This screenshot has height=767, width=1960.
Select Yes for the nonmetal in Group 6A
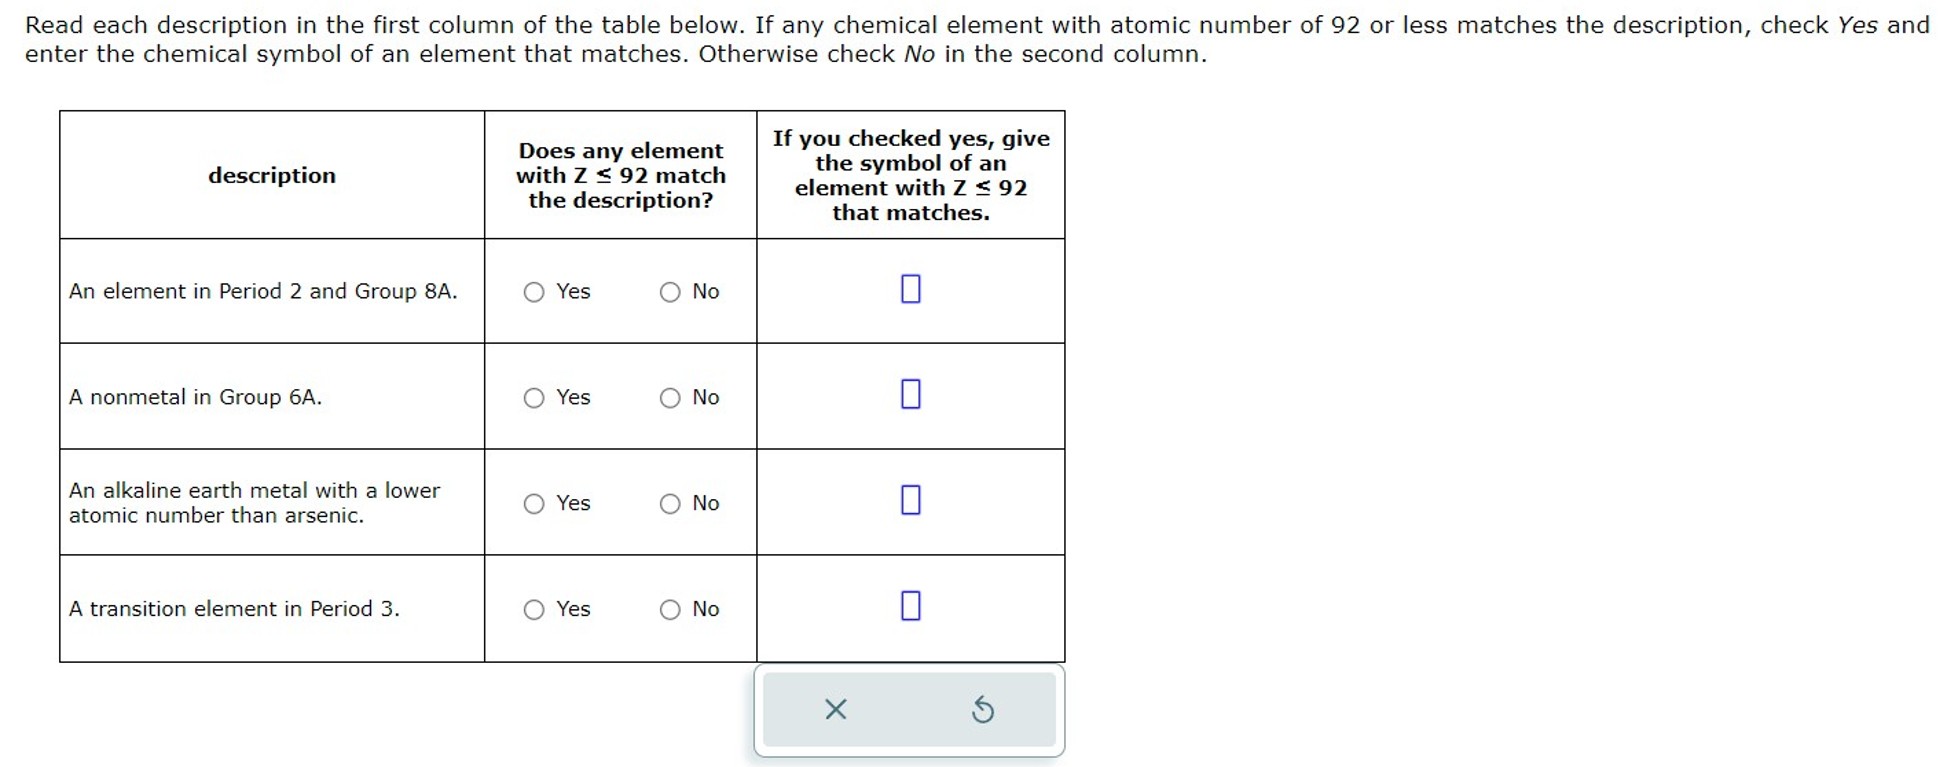click(534, 397)
